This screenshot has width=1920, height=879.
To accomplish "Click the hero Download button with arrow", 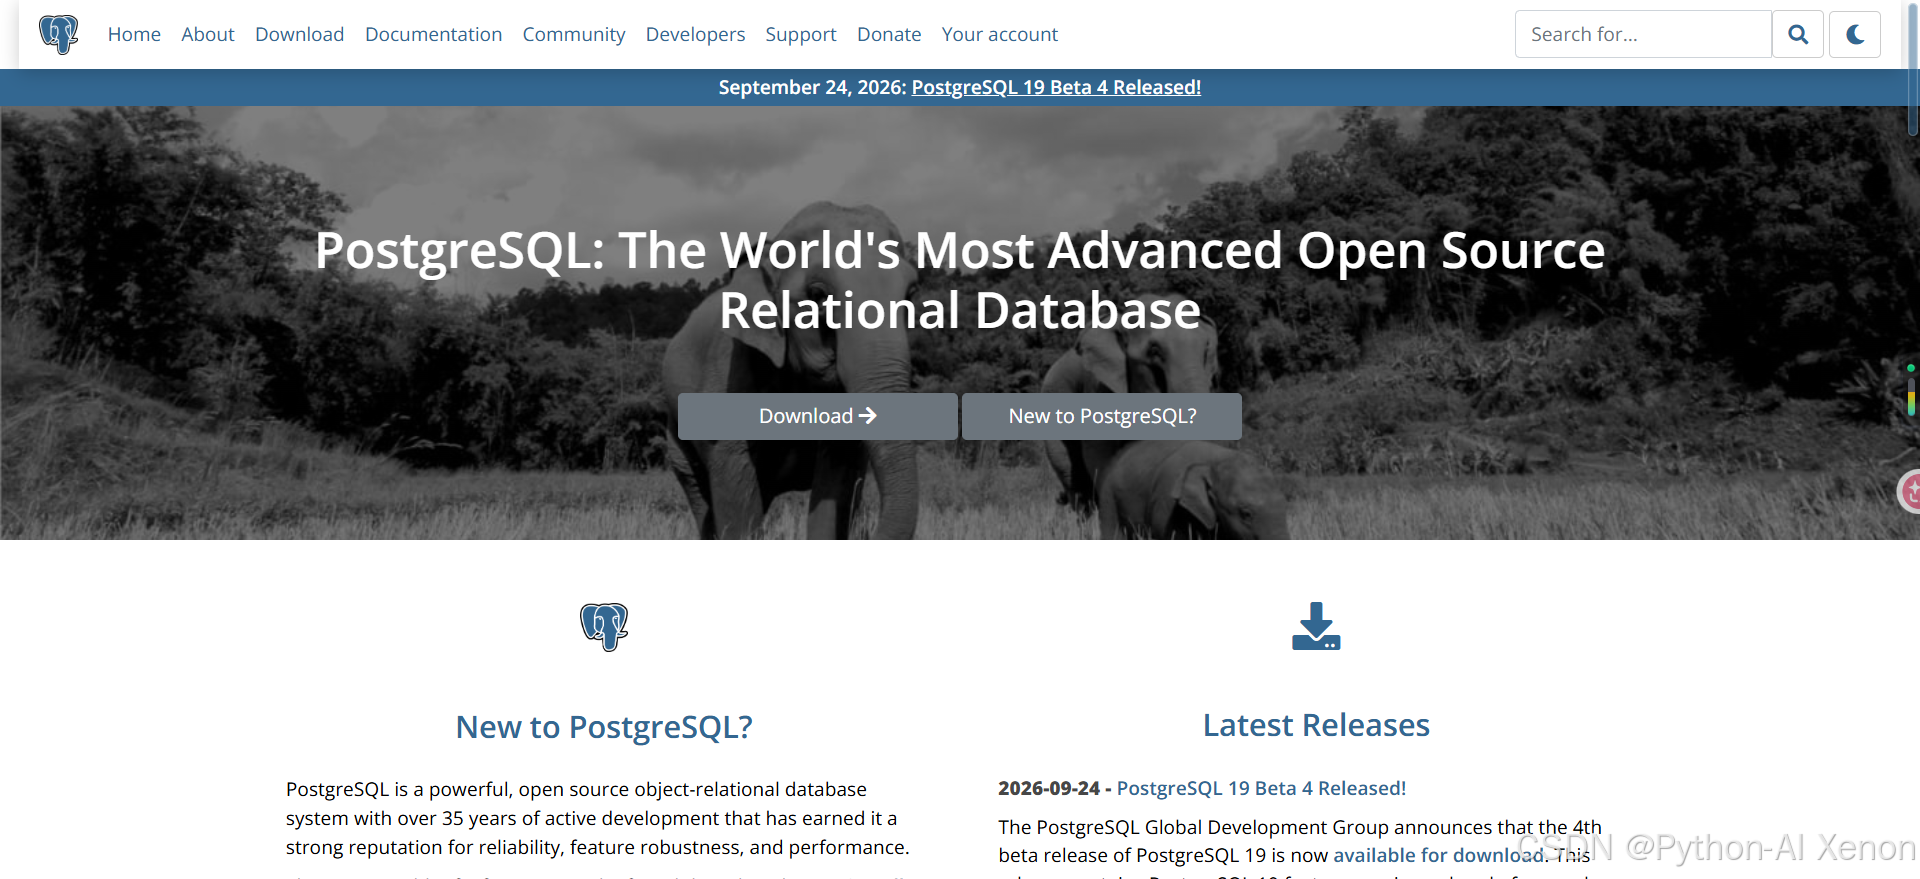I will point(818,416).
